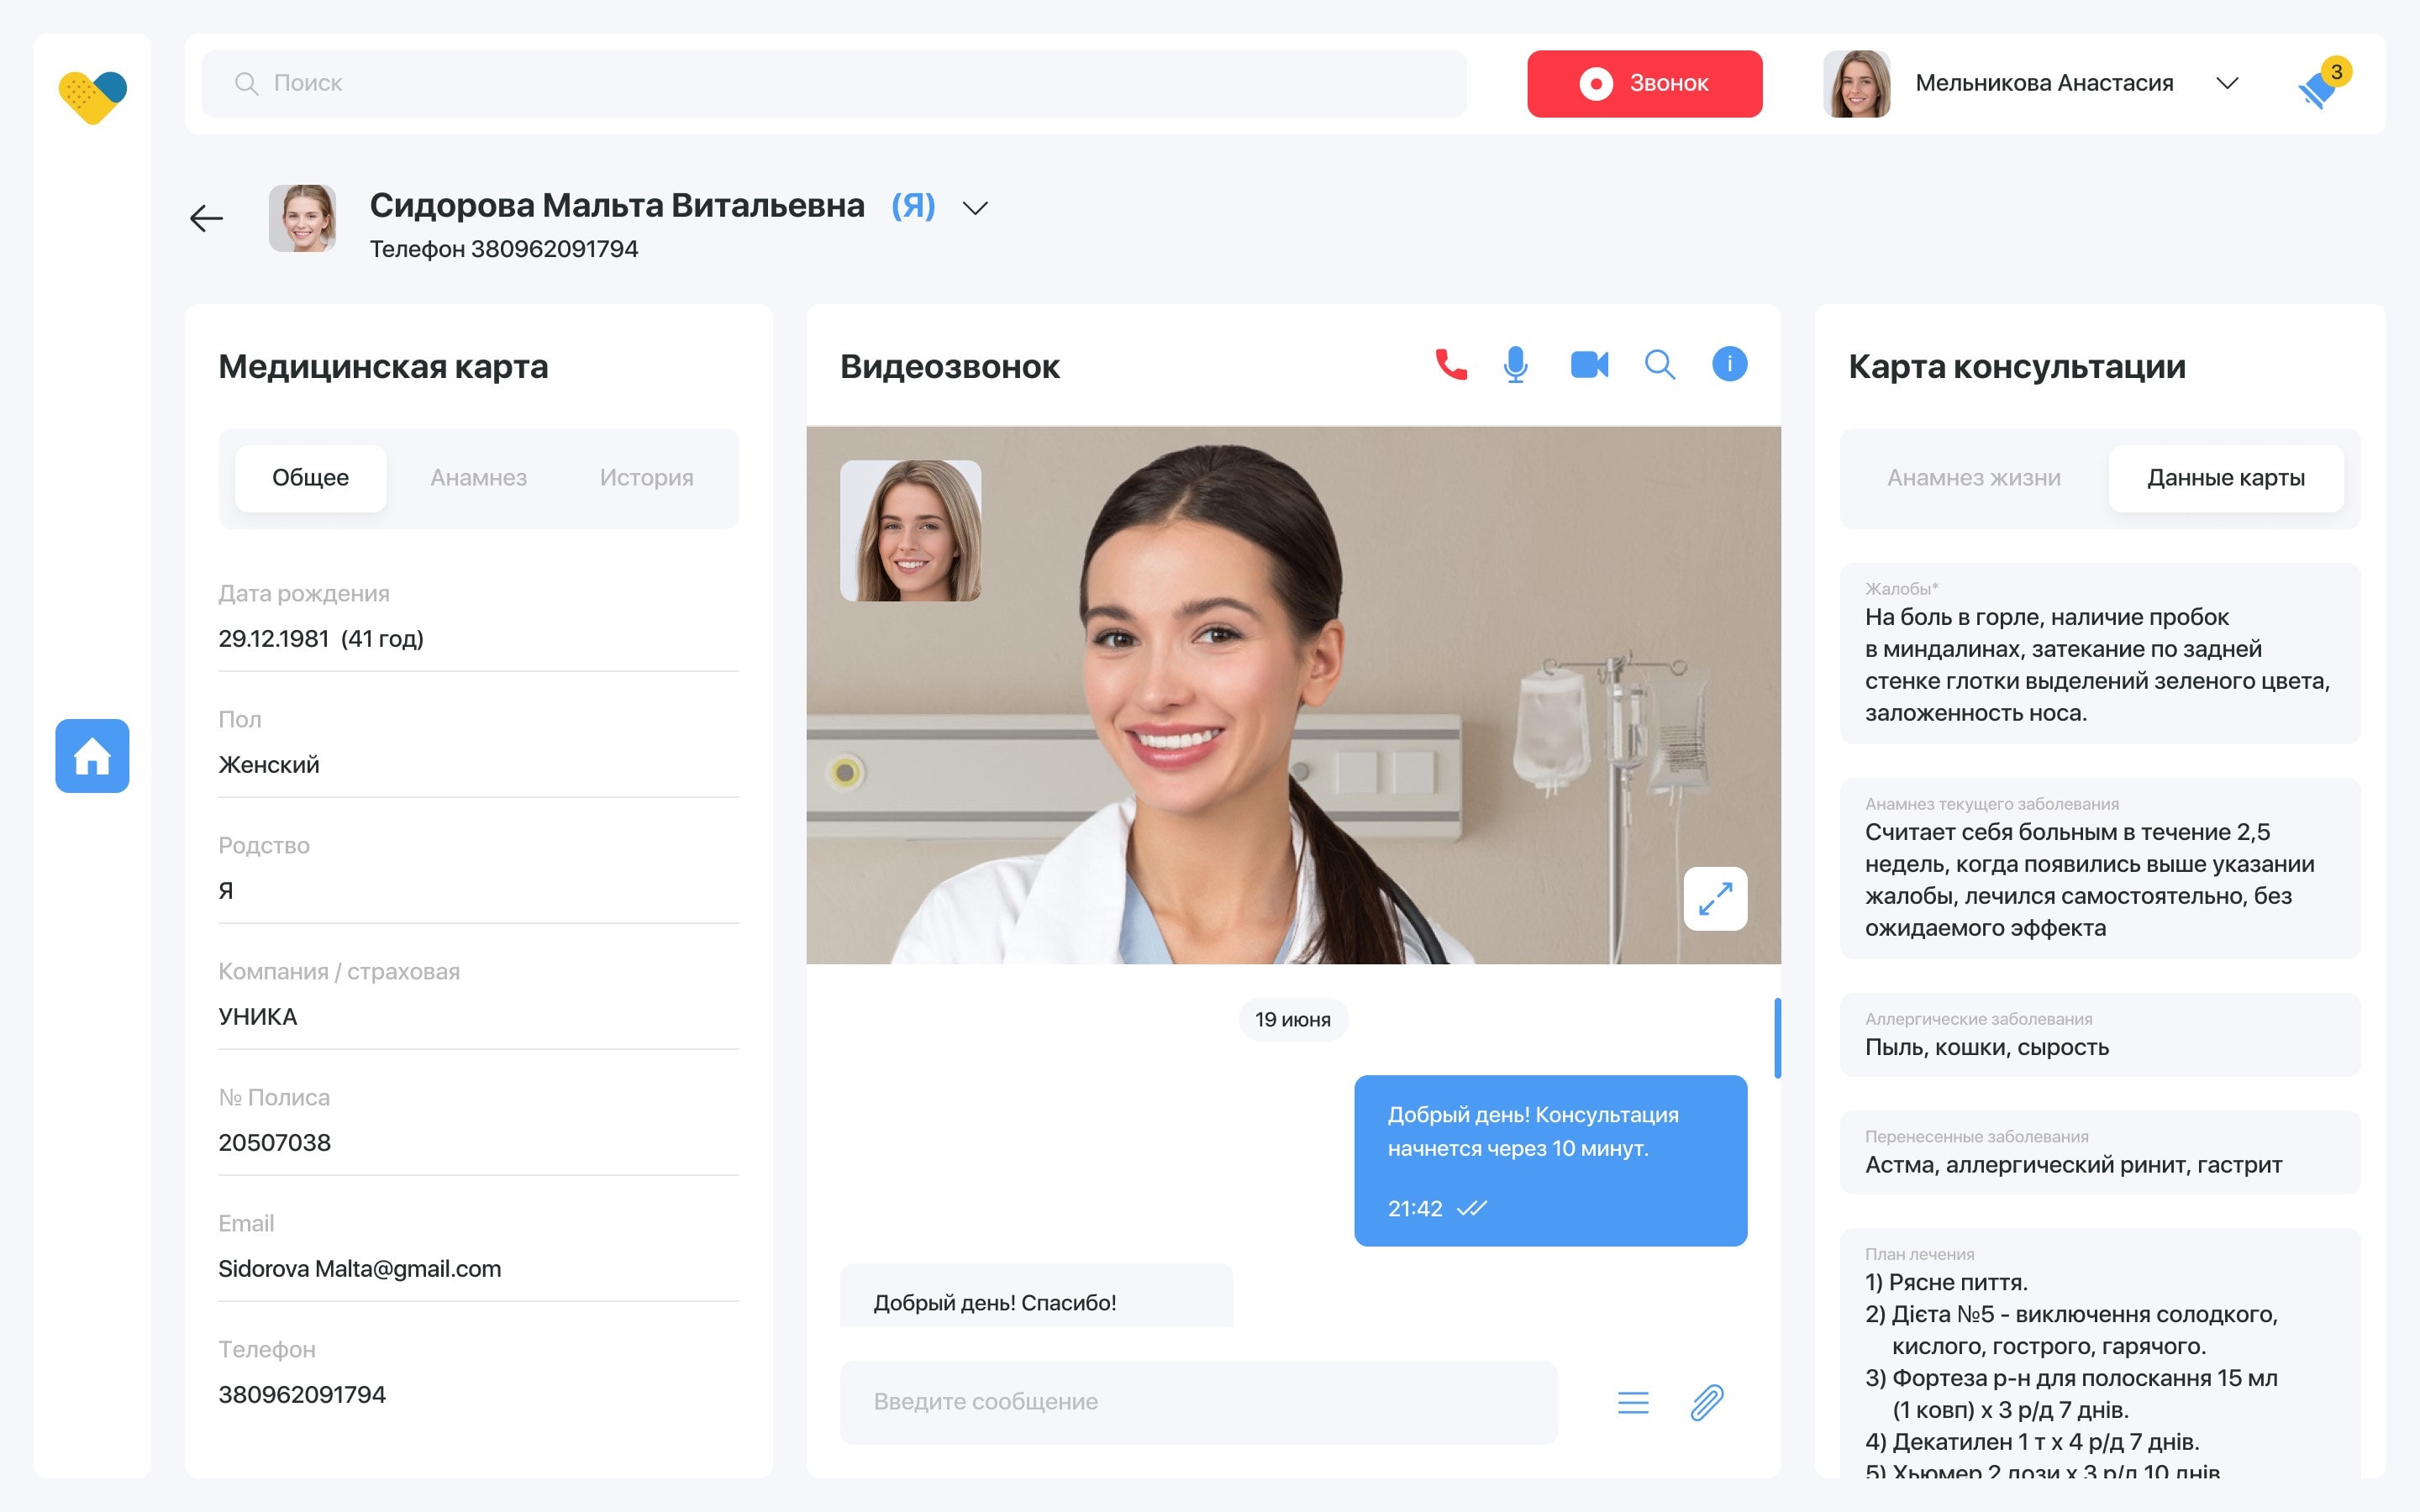Click the Жалобы complaints field

[2100, 654]
